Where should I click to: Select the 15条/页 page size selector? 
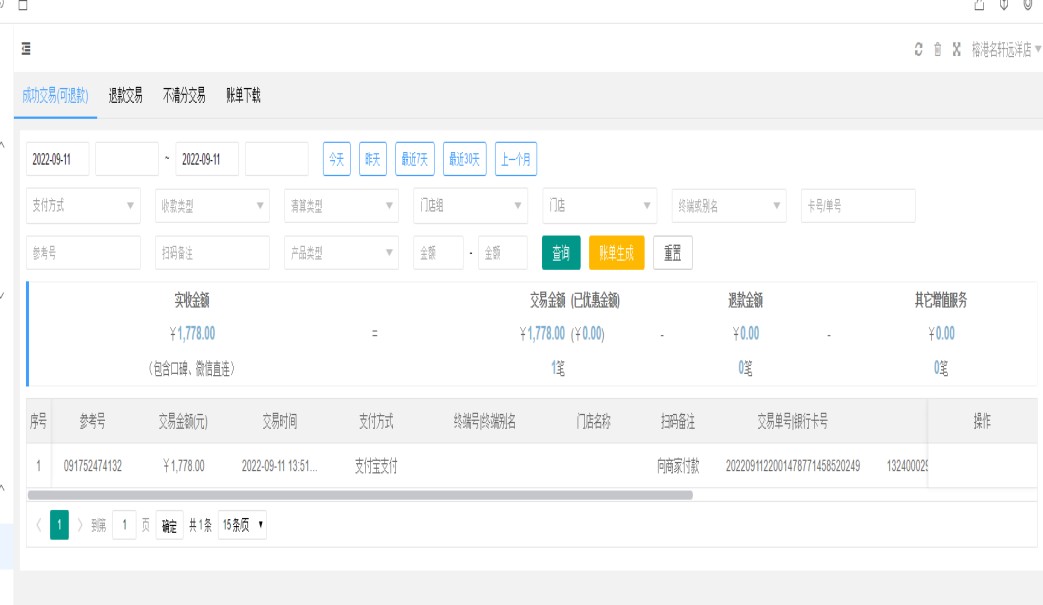tap(242, 525)
